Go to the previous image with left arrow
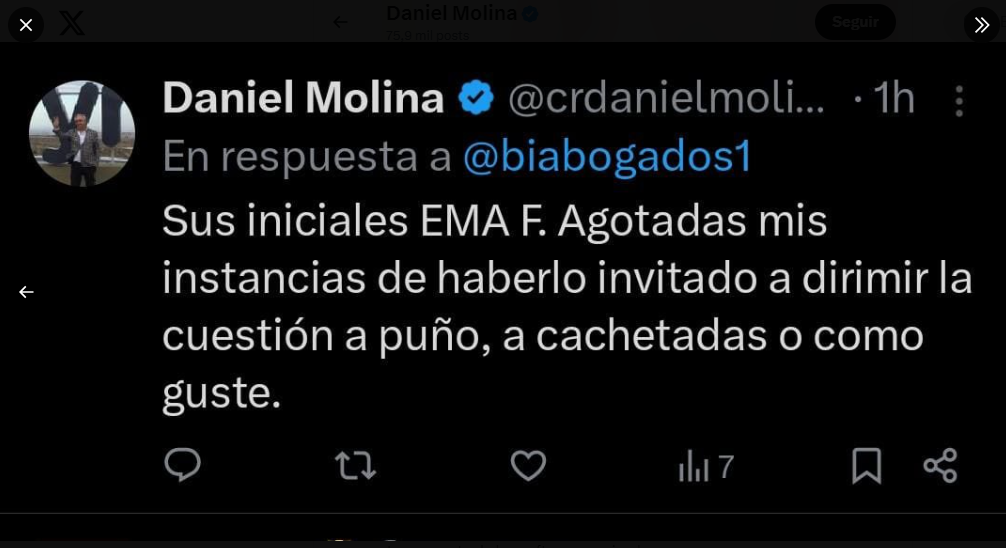 coord(26,292)
